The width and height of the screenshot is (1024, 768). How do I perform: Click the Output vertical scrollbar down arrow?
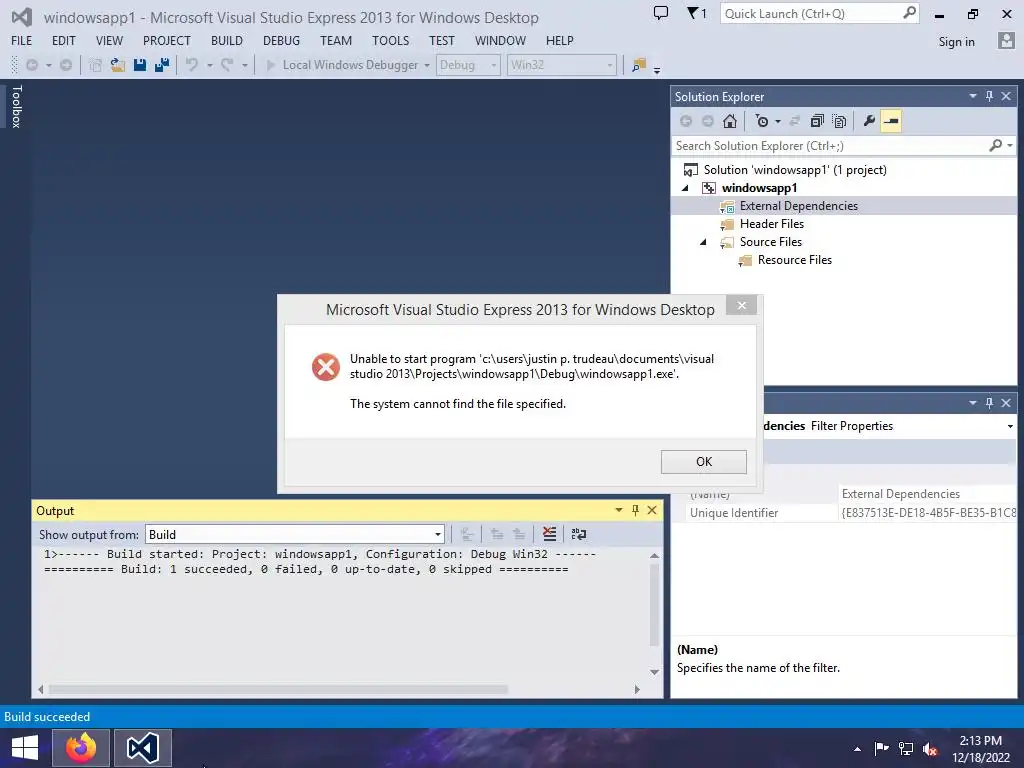pos(654,672)
